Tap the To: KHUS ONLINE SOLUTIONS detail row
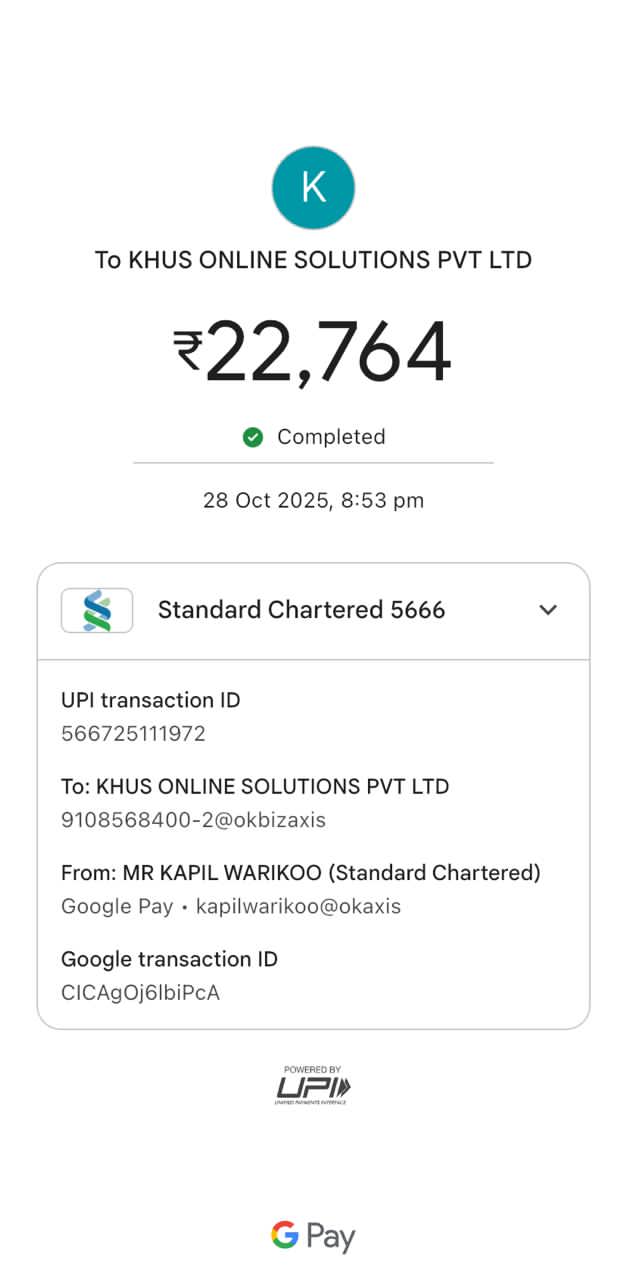The width and height of the screenshot is (627, 1280). click(x=255, y=786)
